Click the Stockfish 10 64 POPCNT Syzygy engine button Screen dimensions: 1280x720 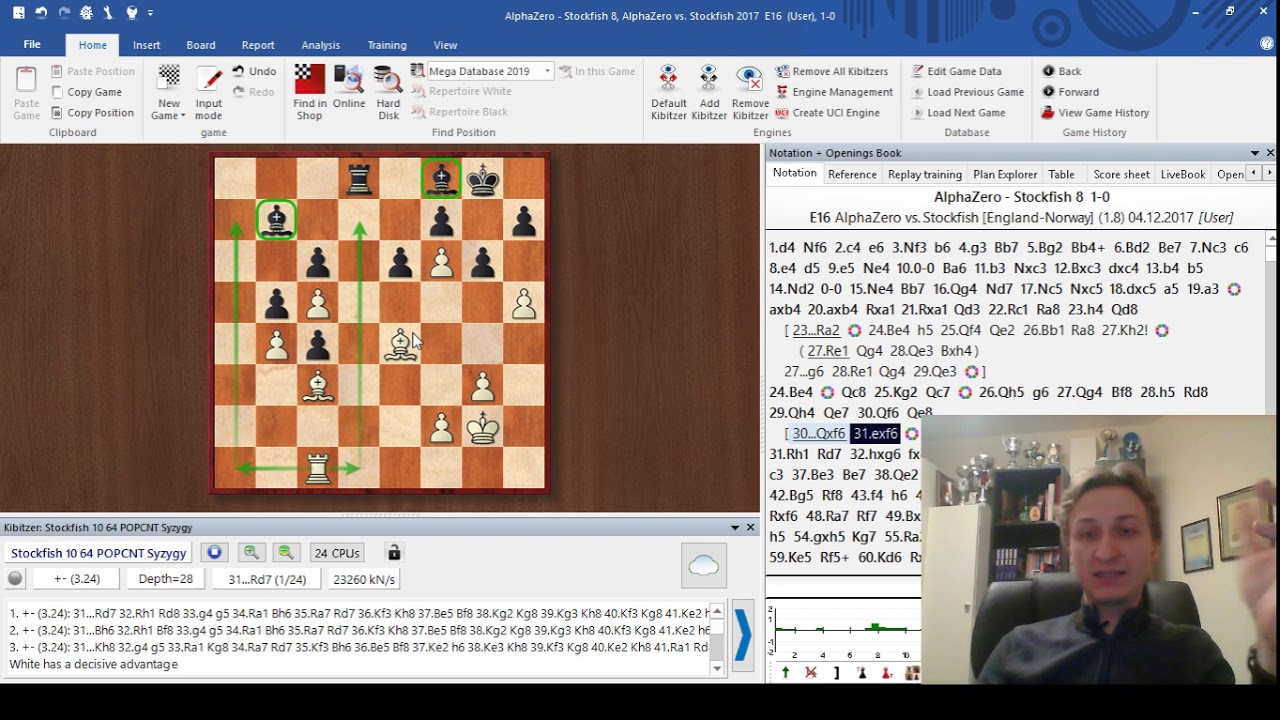99,553
